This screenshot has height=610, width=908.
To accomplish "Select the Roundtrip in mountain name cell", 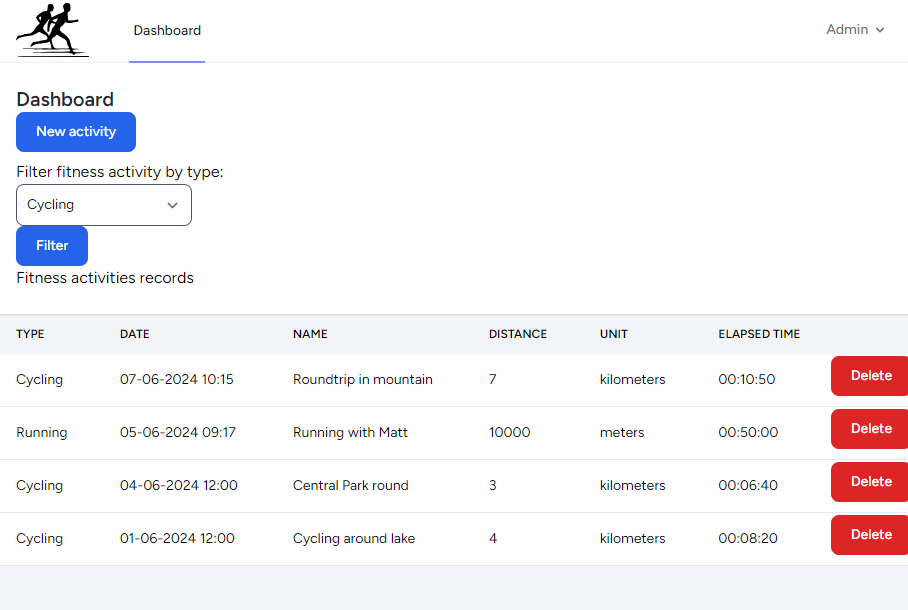I will click(362, 380).
